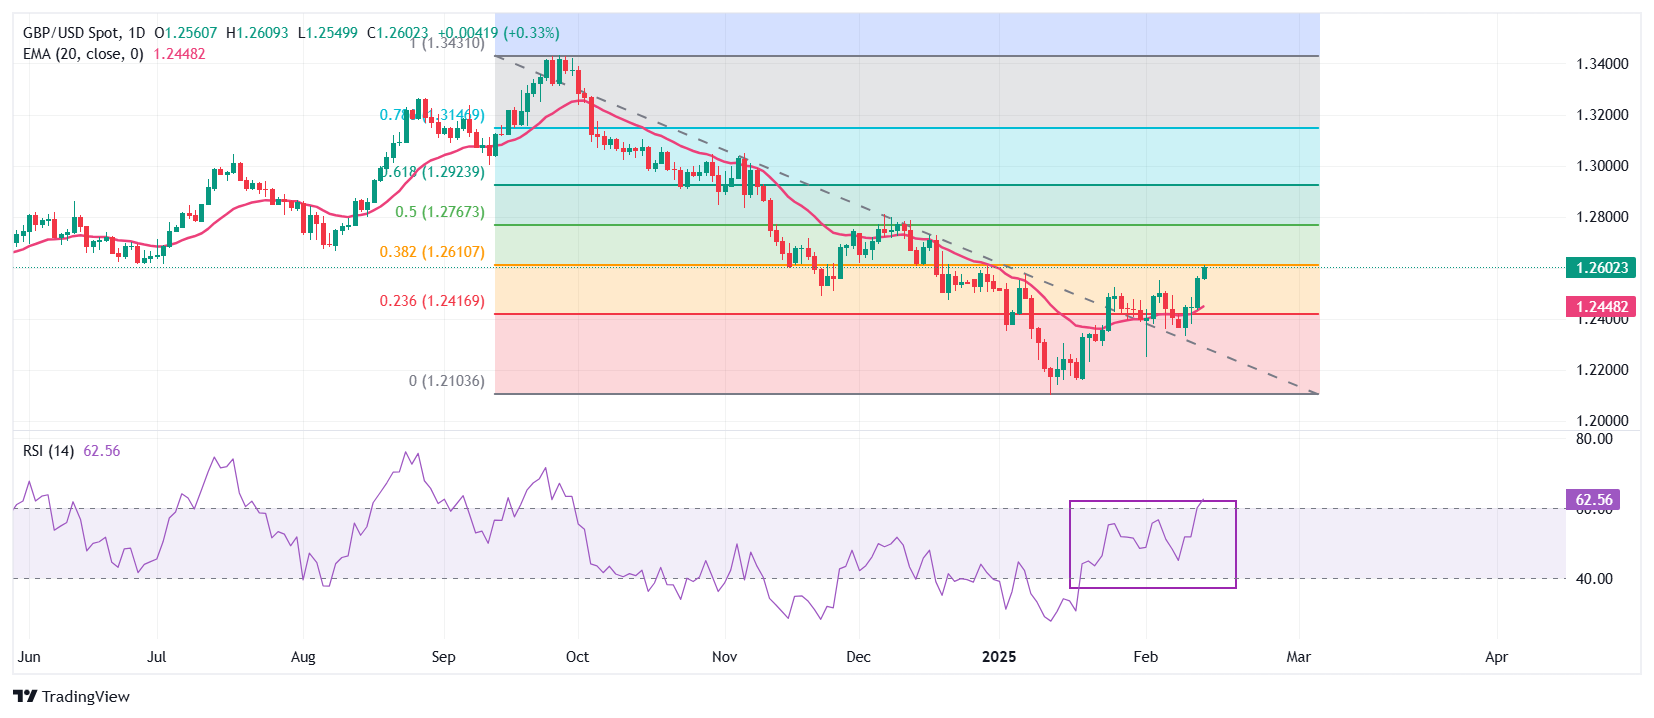The image size is (1654, 718).
Task: Click the TradingView logo icon
Action: [x=25, y=697]
